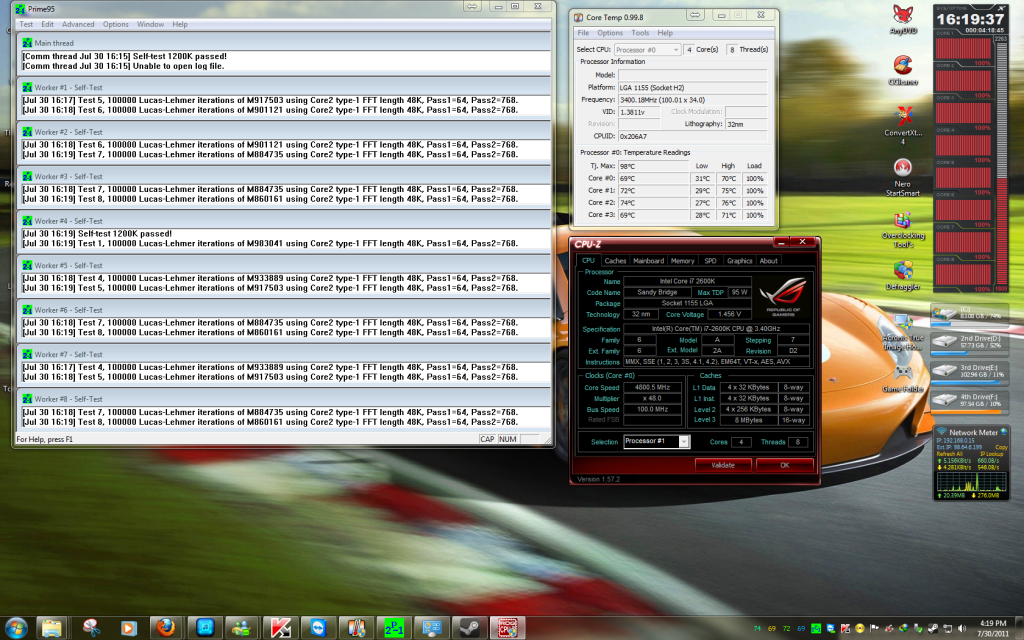Open Core Temp's Options menu
1024x640 pixels.
pos(610,33)
